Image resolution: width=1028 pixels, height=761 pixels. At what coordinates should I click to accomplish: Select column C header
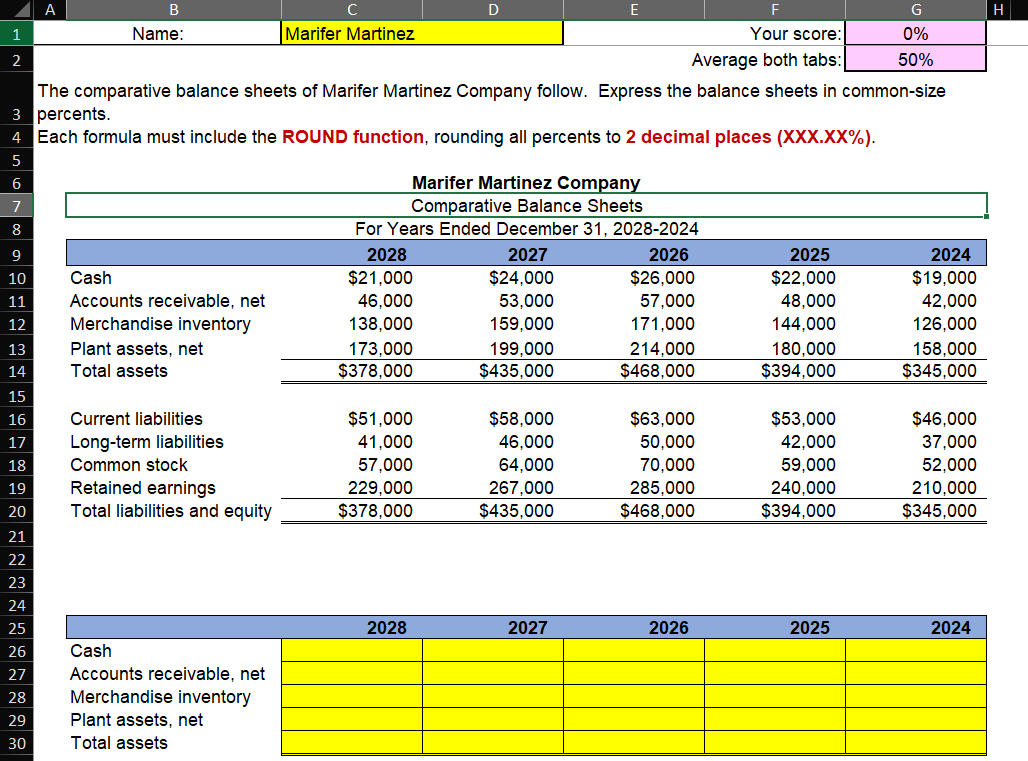click(351, 10)
